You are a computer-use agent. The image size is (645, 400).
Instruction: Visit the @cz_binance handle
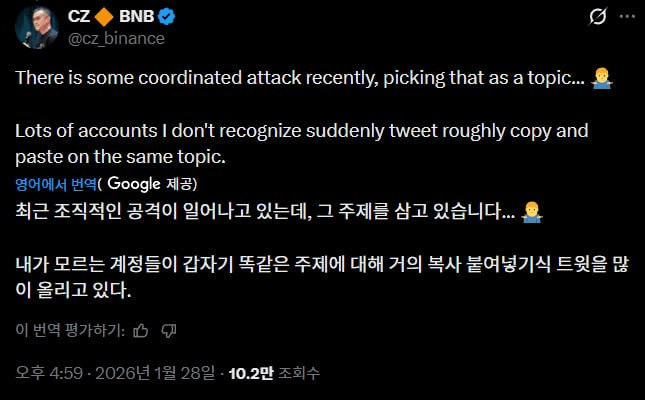[x=115, y=38]
